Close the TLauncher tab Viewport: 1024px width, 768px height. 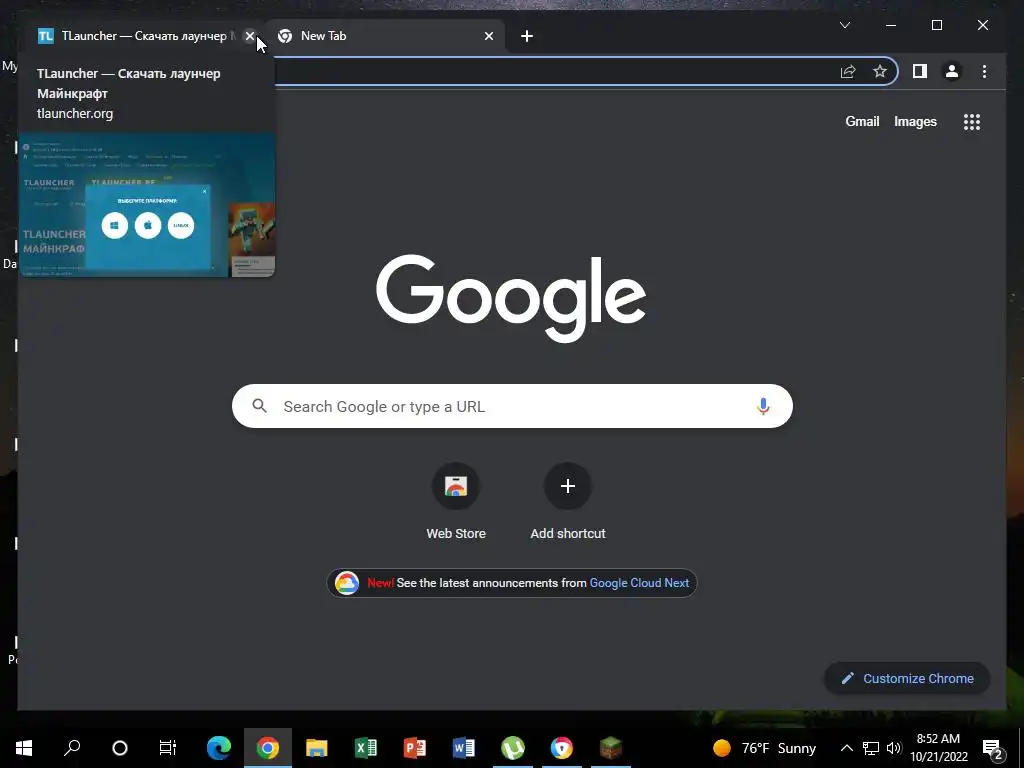[249, 36]
